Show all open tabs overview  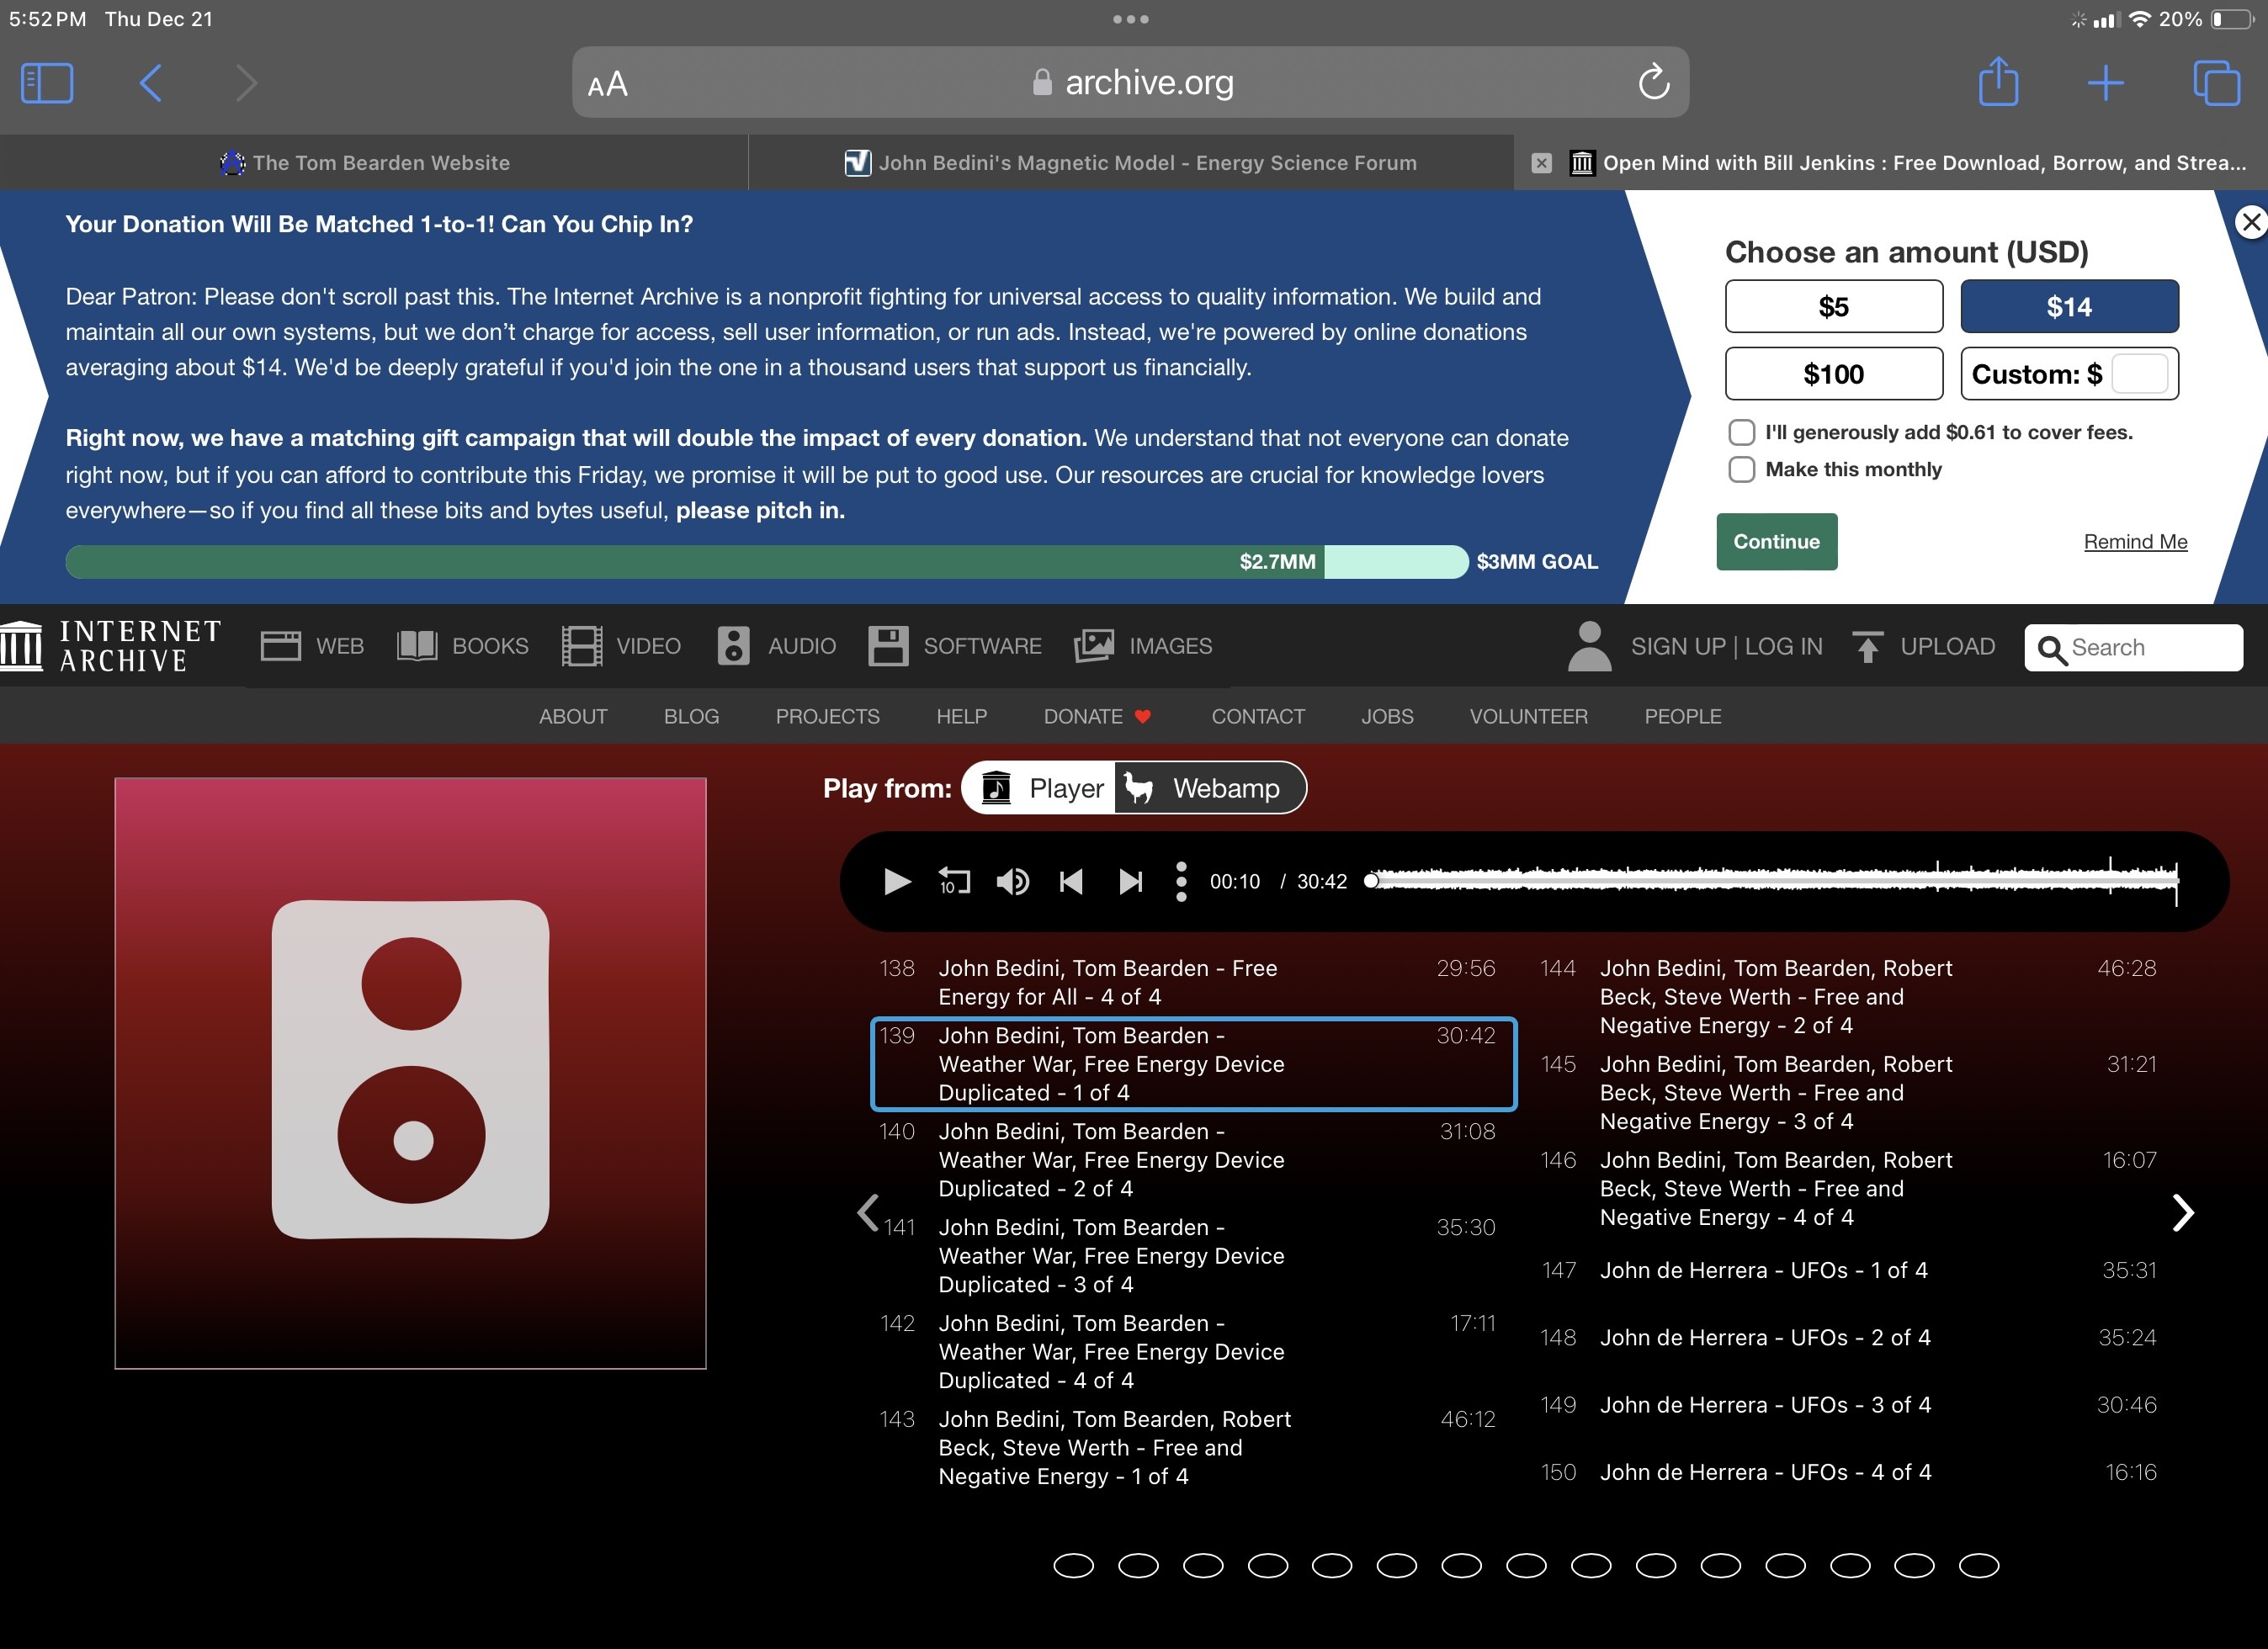click(x=2216, y=83)
